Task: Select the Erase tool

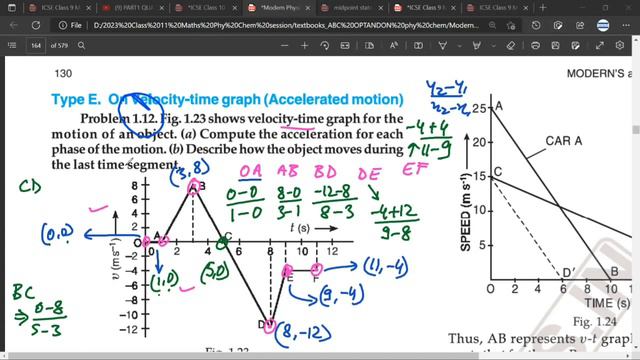Action: (x=511, y=45)
